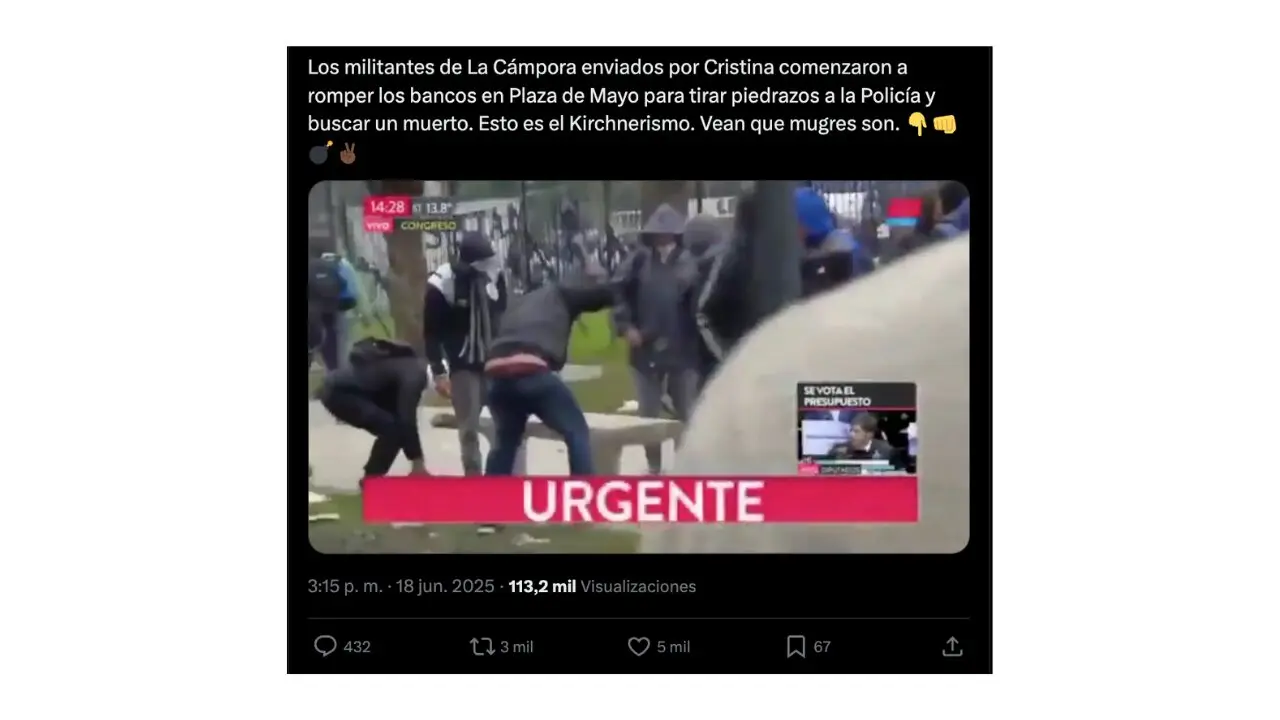Click the reply speech bubble icon
1280x720 pixels.
325,646
